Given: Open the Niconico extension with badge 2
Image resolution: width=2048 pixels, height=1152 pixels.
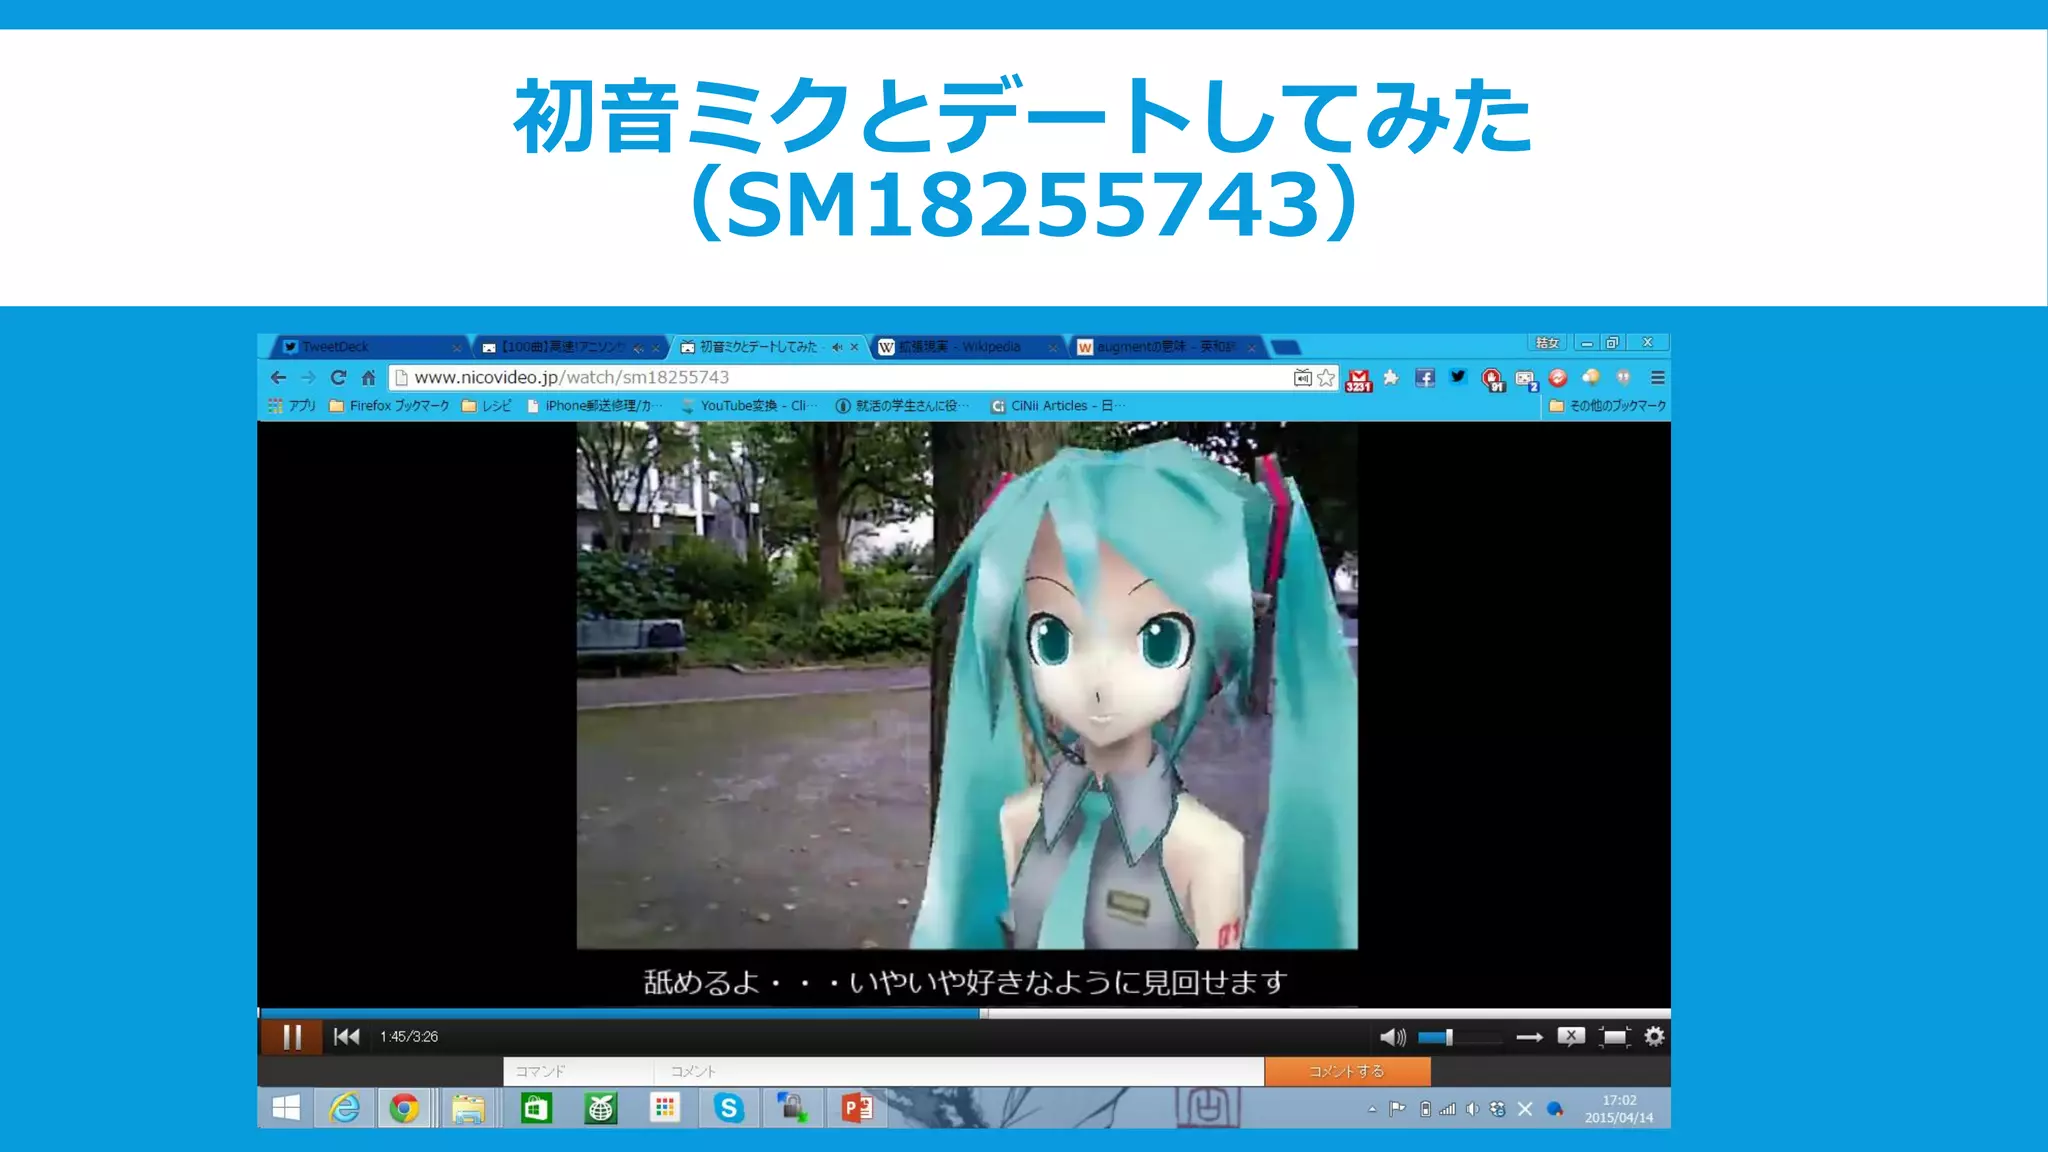Looking at the screenshot, I should coord(1525,379).
